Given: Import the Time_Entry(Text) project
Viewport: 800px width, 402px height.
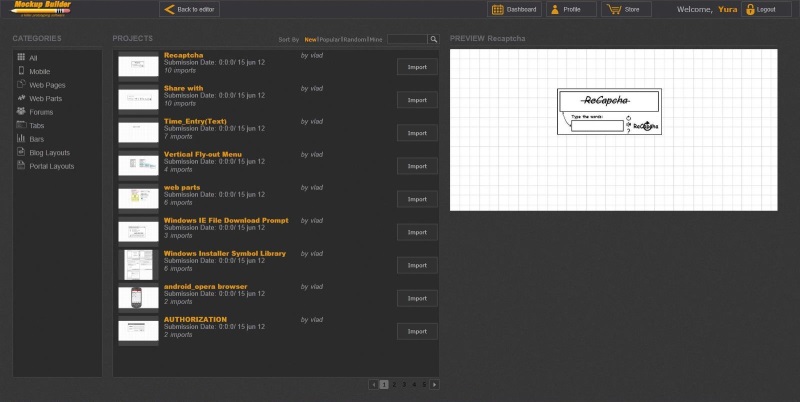Looking at the screenshot, I should pyautogui.click(x=417, y=133).
